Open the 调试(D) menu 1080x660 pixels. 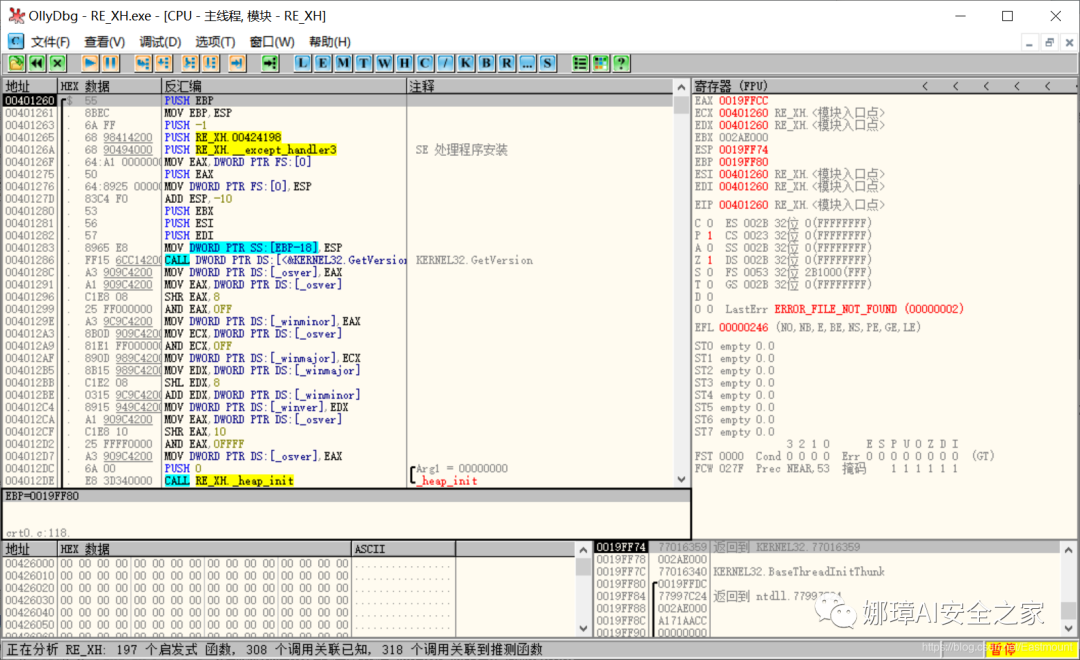click(x=160, y=42)
